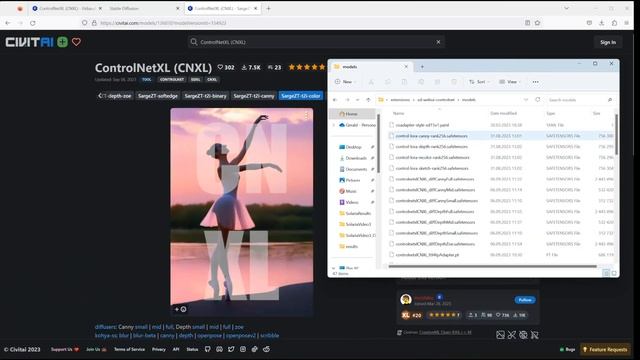Click the 7.5K downloads counter icon
Viewport: 640px width, 360px height.
[x=244, y=67]
